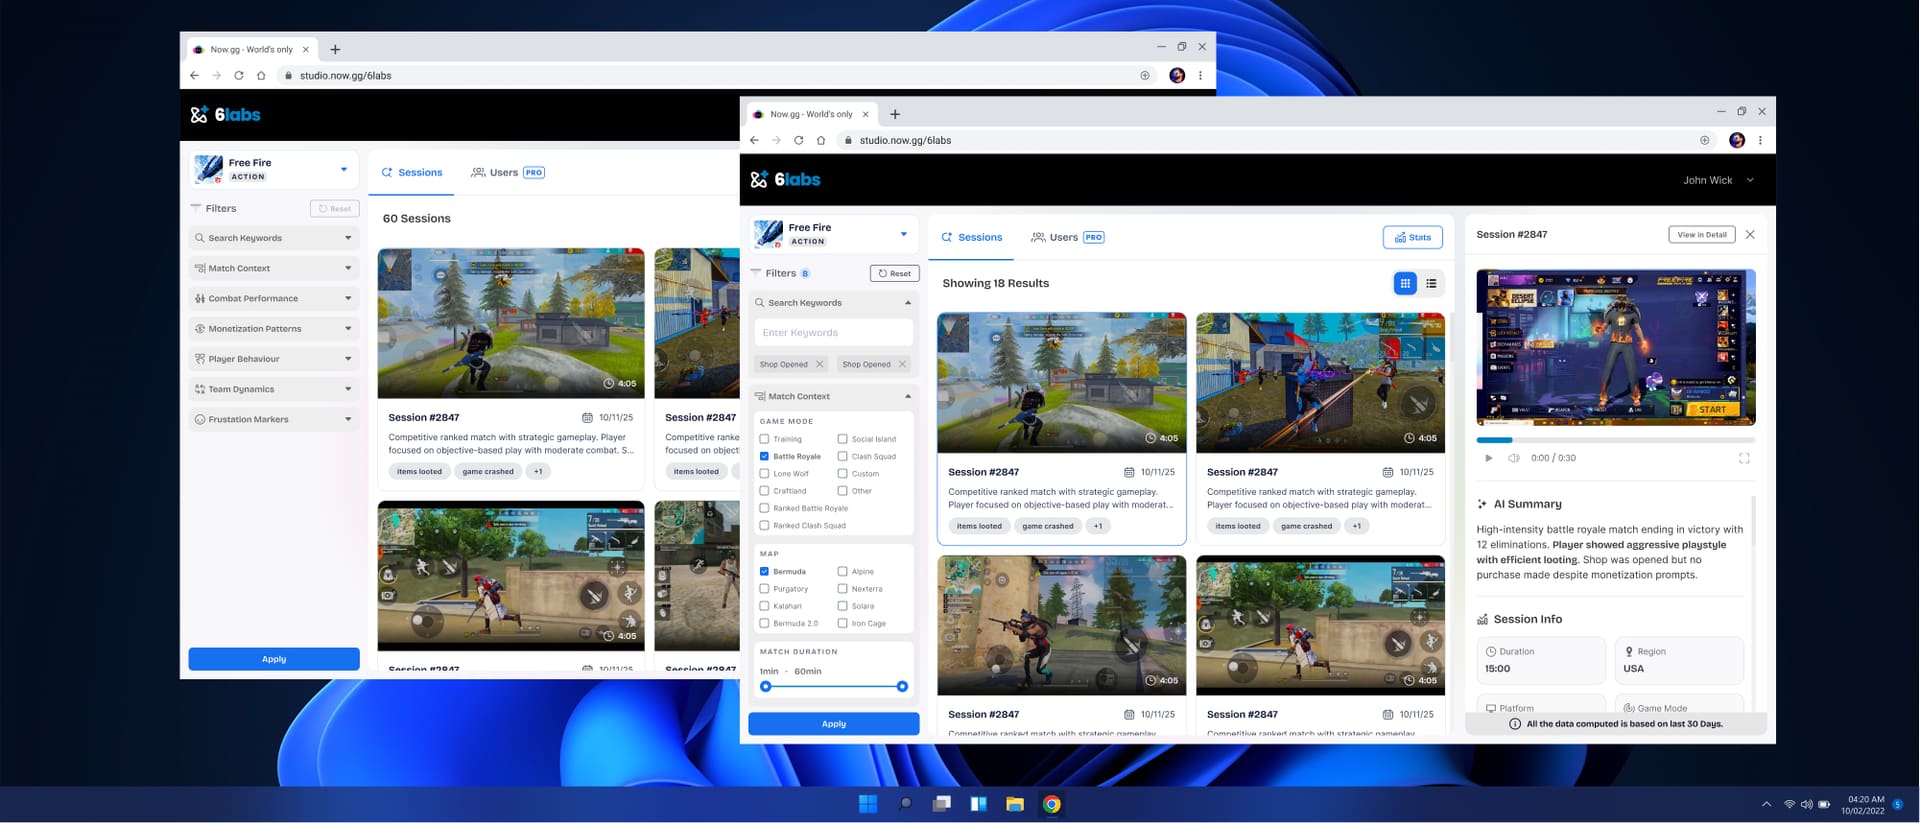This screenshot has width=1920, height=823.
Task: Open a new tab in front browser window
Action: (895, 114)
